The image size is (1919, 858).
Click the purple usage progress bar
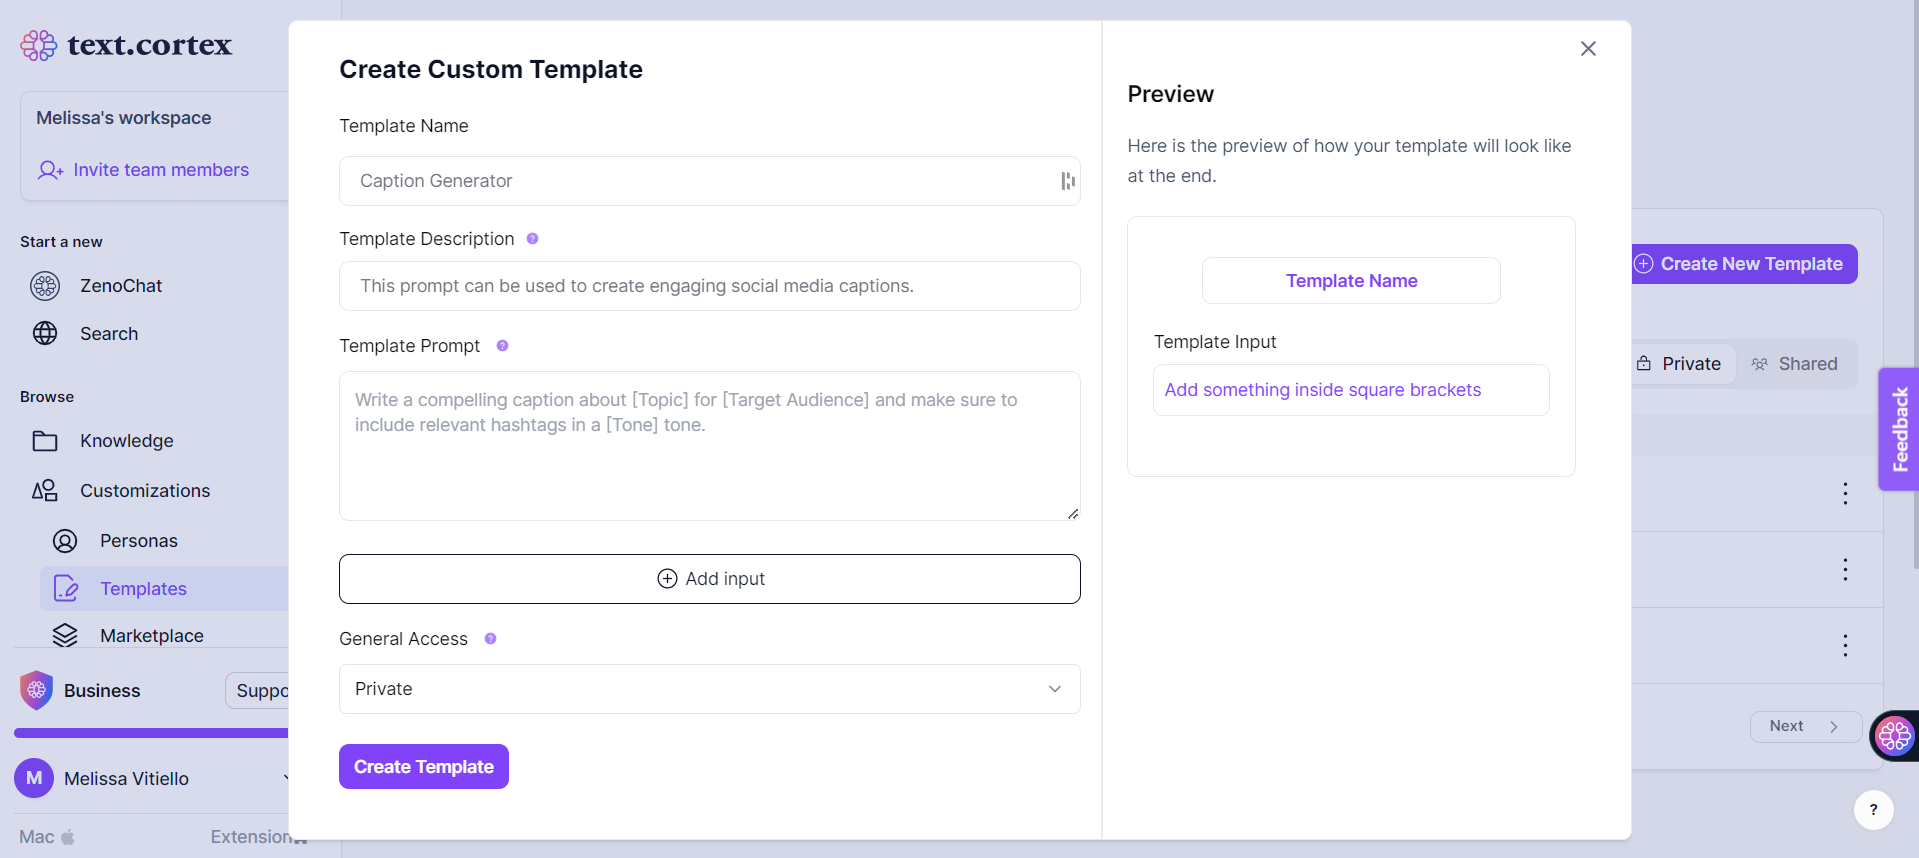[151, 733]
